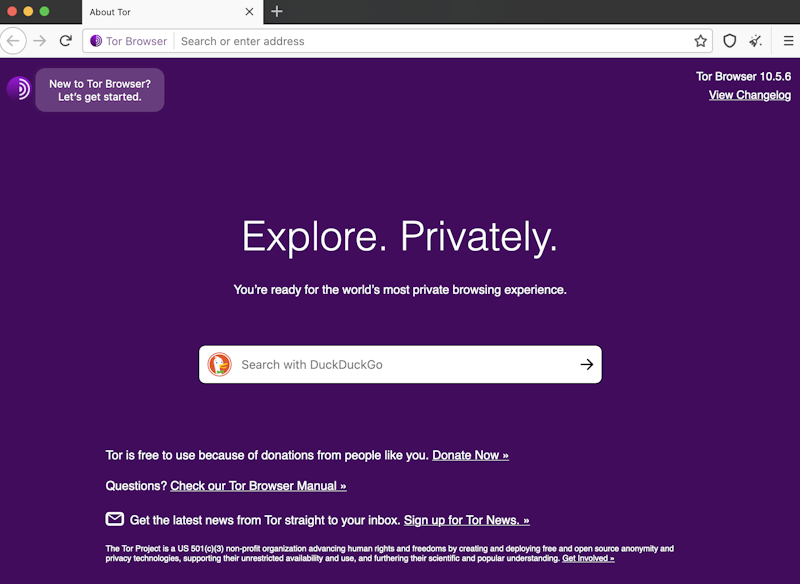The height and width of the screenshot is (584, 800).
Task: Open the Tor Browser Manual link
Action: (x=258, y=485)
